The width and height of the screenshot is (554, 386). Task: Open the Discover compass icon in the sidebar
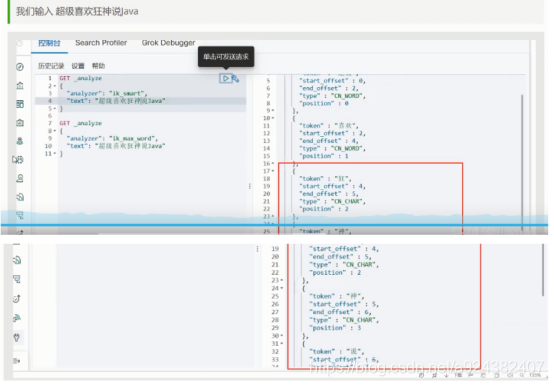click(x=20, y=67)
